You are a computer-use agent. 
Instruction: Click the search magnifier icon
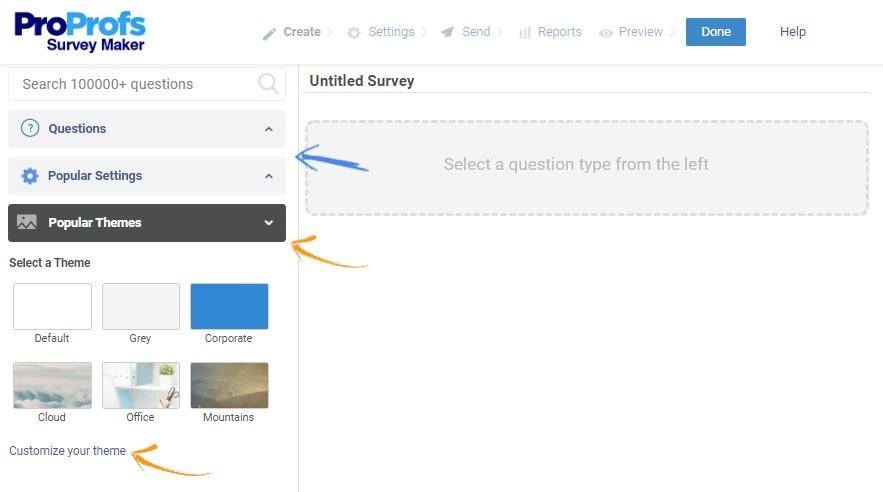(268, 84)
